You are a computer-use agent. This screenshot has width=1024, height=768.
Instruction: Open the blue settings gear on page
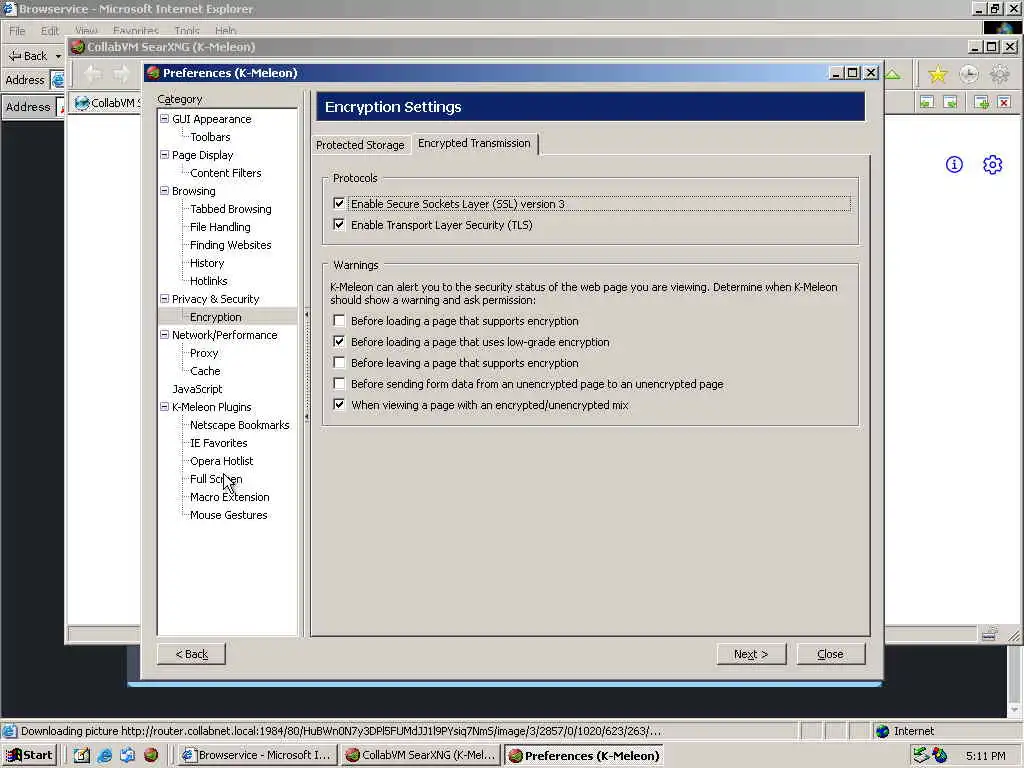pos(992,165)
